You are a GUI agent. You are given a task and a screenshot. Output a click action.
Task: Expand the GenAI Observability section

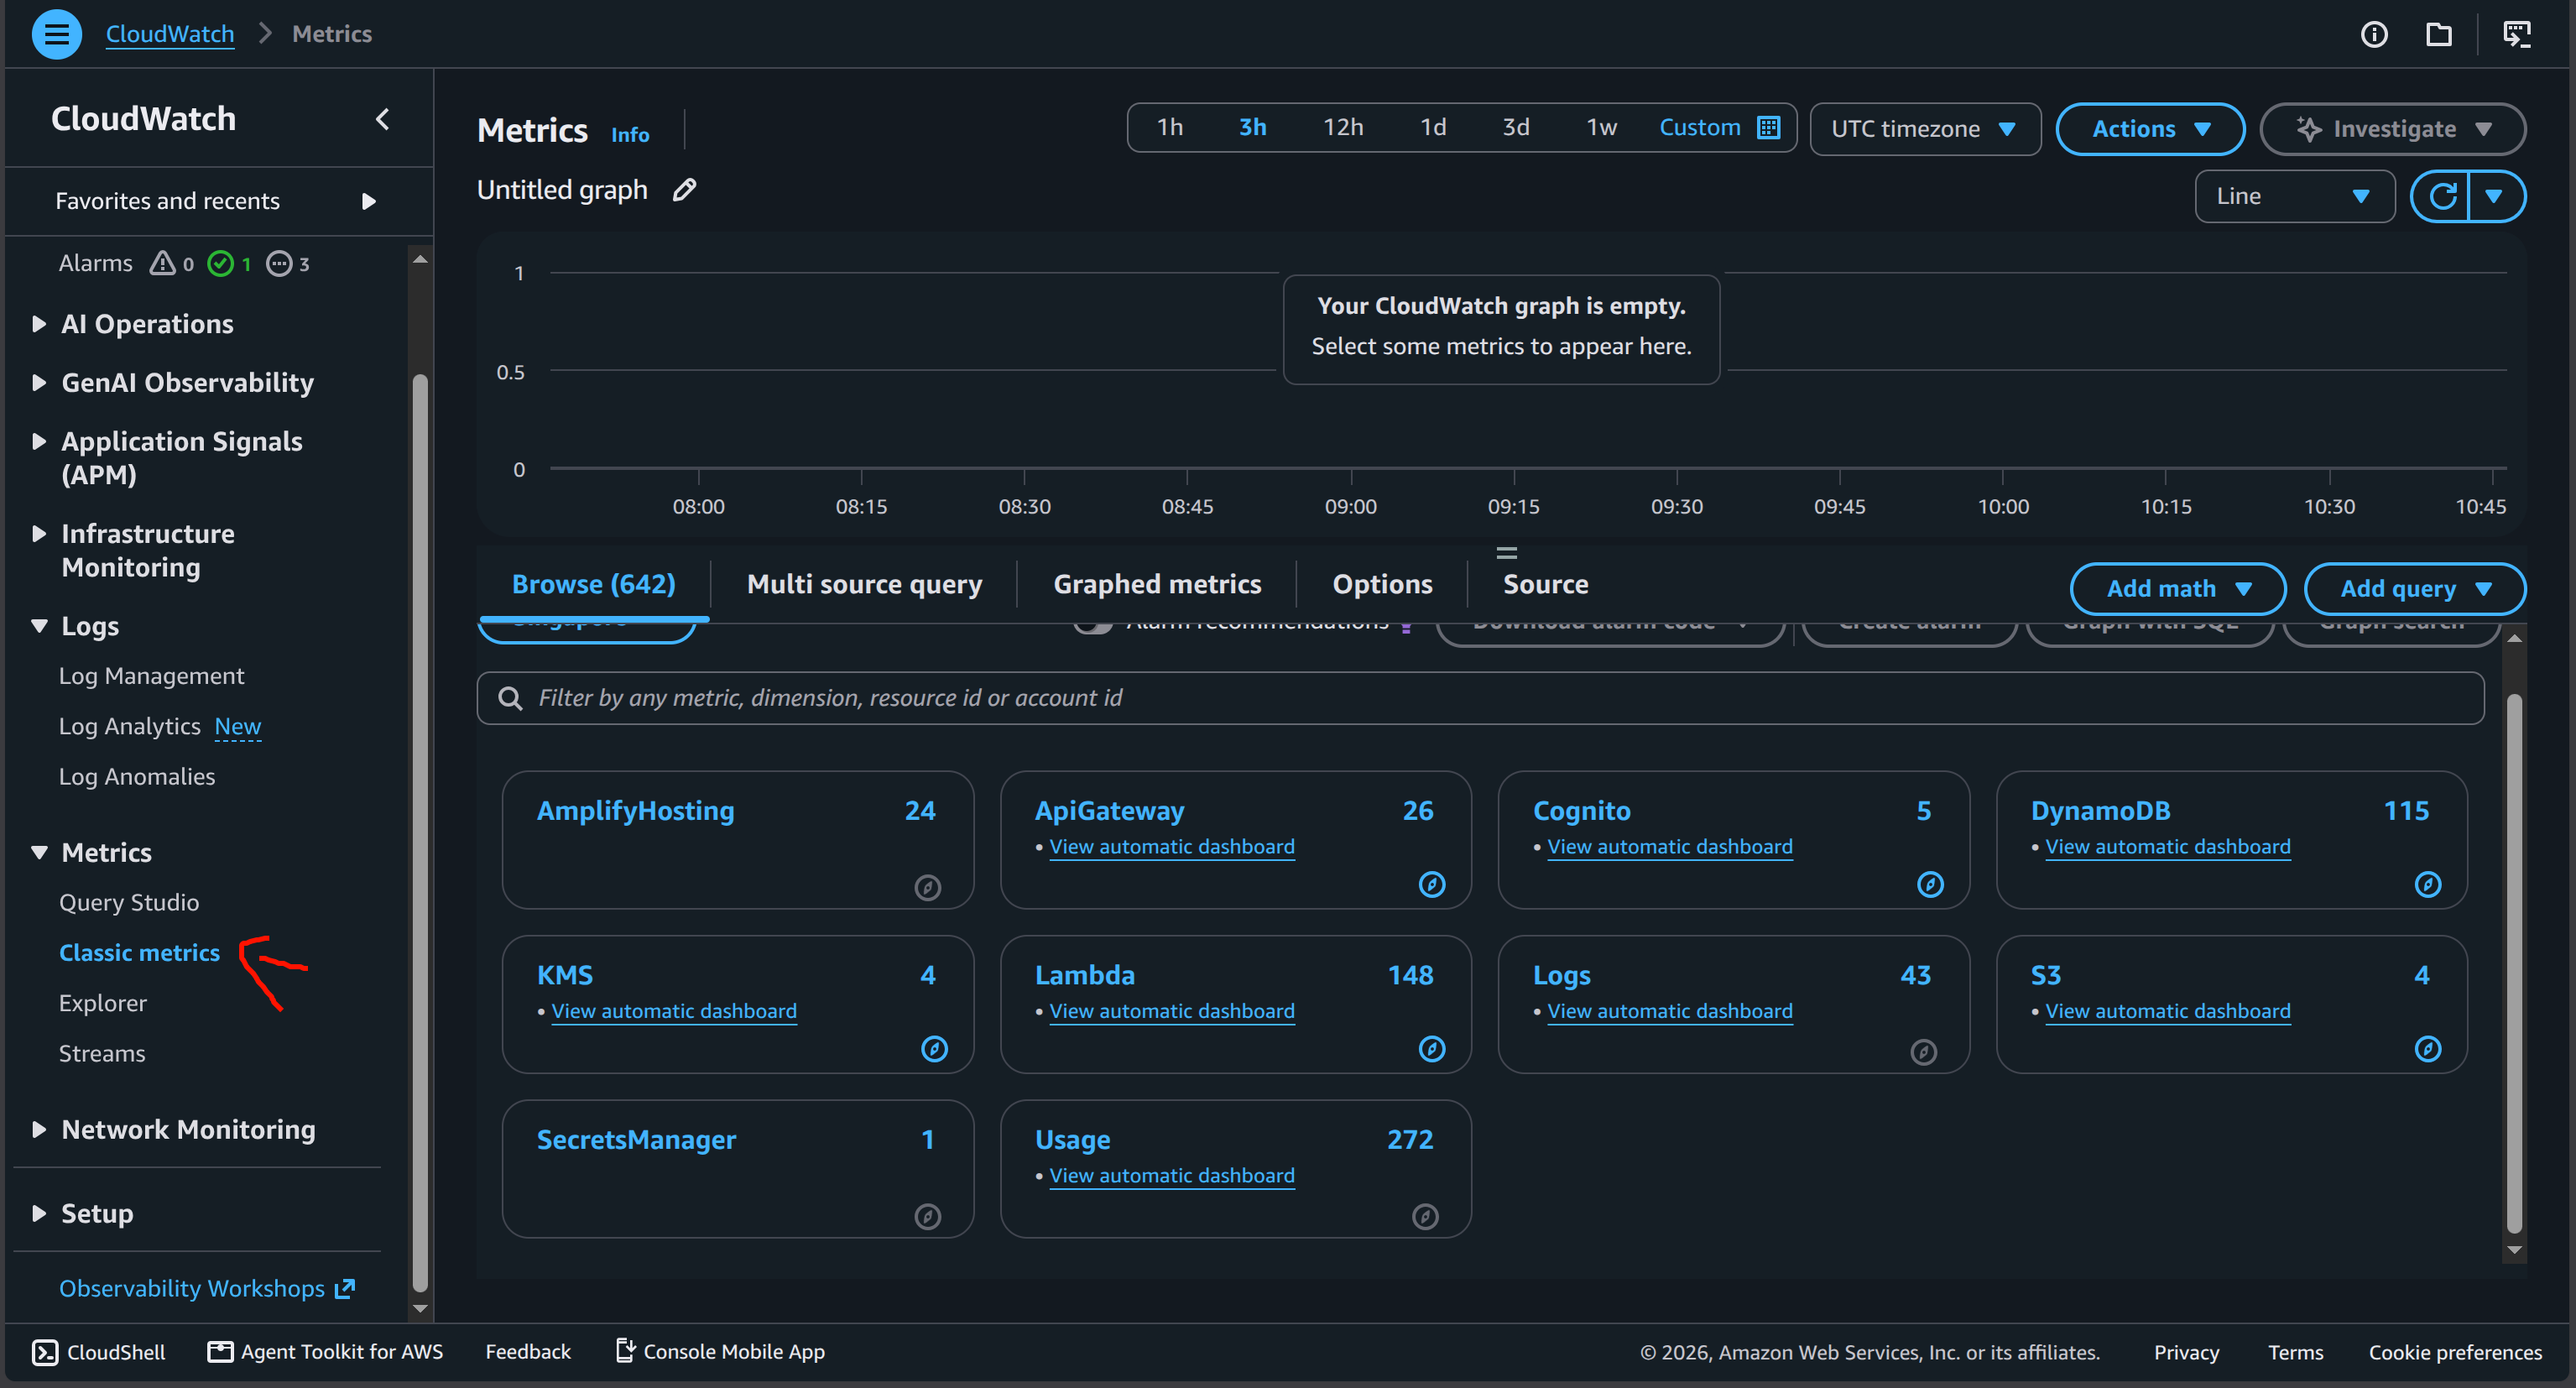click(x=39, y=383)
